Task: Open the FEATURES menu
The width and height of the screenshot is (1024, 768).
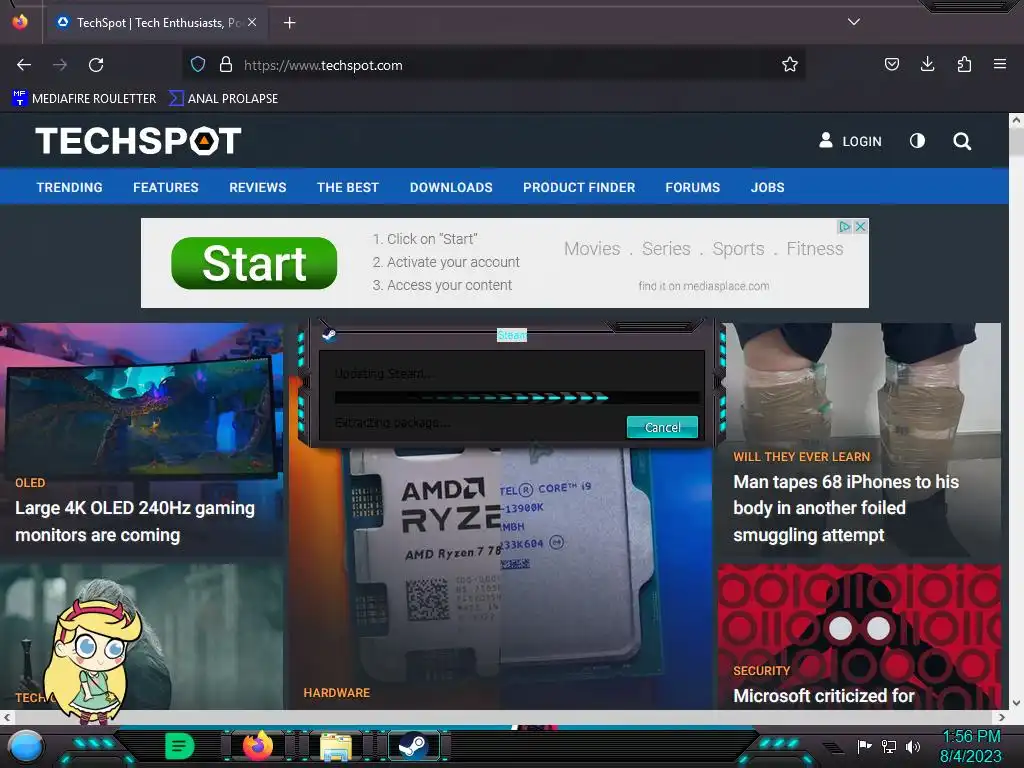Action: pos(166,187)
